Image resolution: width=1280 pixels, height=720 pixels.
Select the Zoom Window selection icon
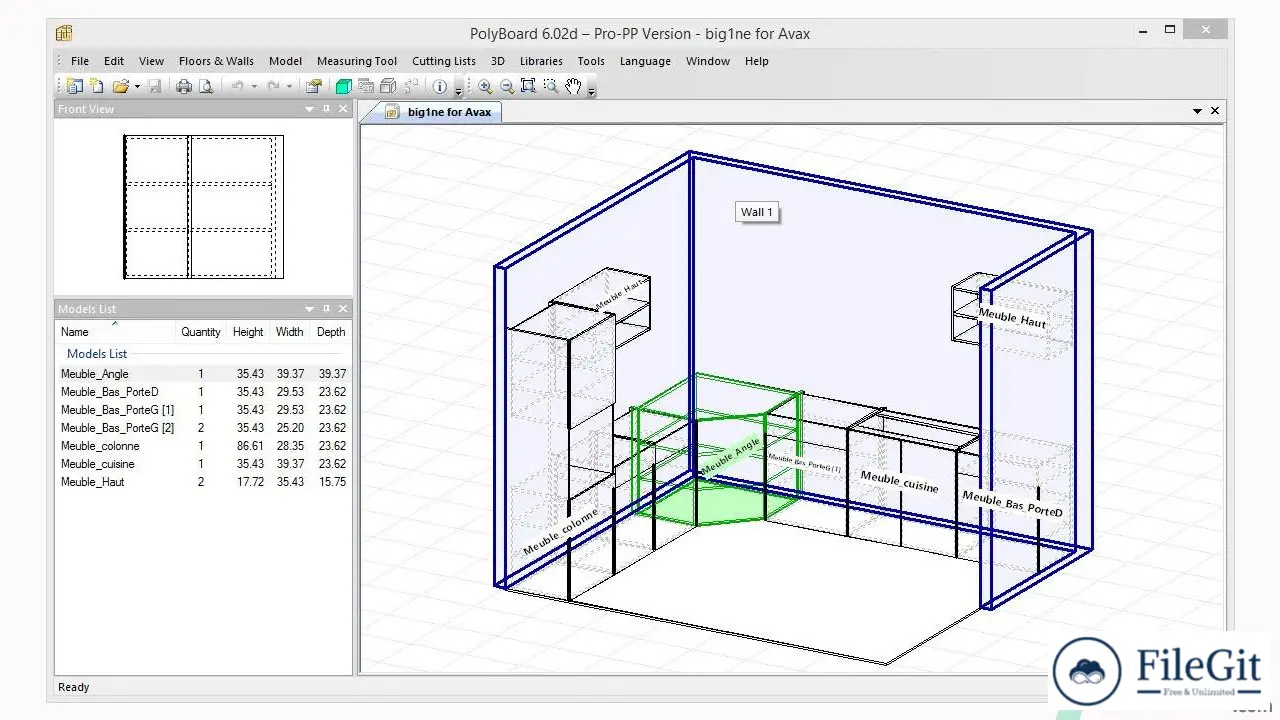(x=550, y=87)
